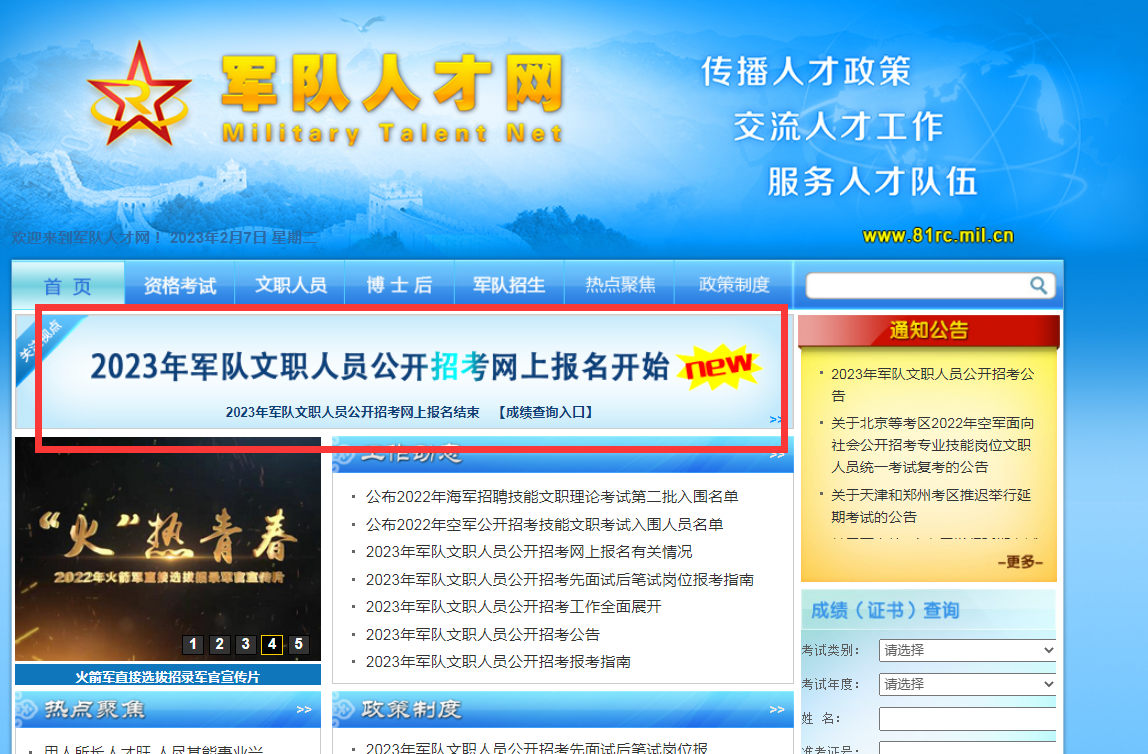This screenshot has width=1148, height=754.
Task: Open 2023年军队文职人员公开招考报考指南
Action: [498, 662]
